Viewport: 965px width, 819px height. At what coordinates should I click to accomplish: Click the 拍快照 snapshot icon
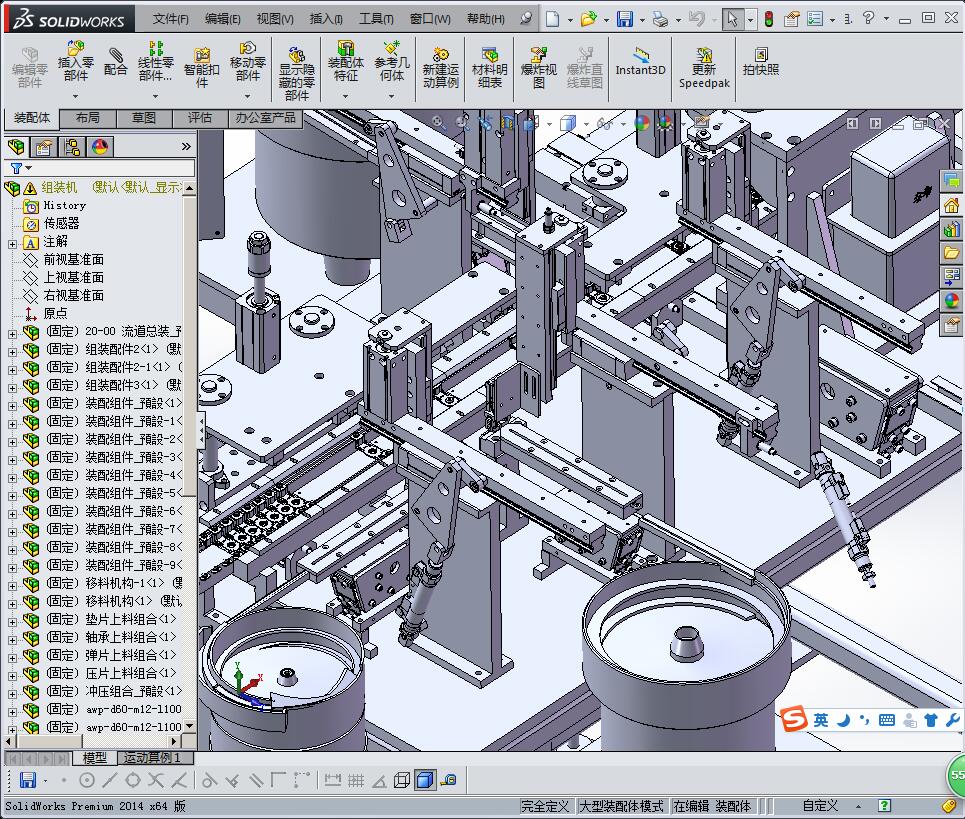(x=761, y=55)
